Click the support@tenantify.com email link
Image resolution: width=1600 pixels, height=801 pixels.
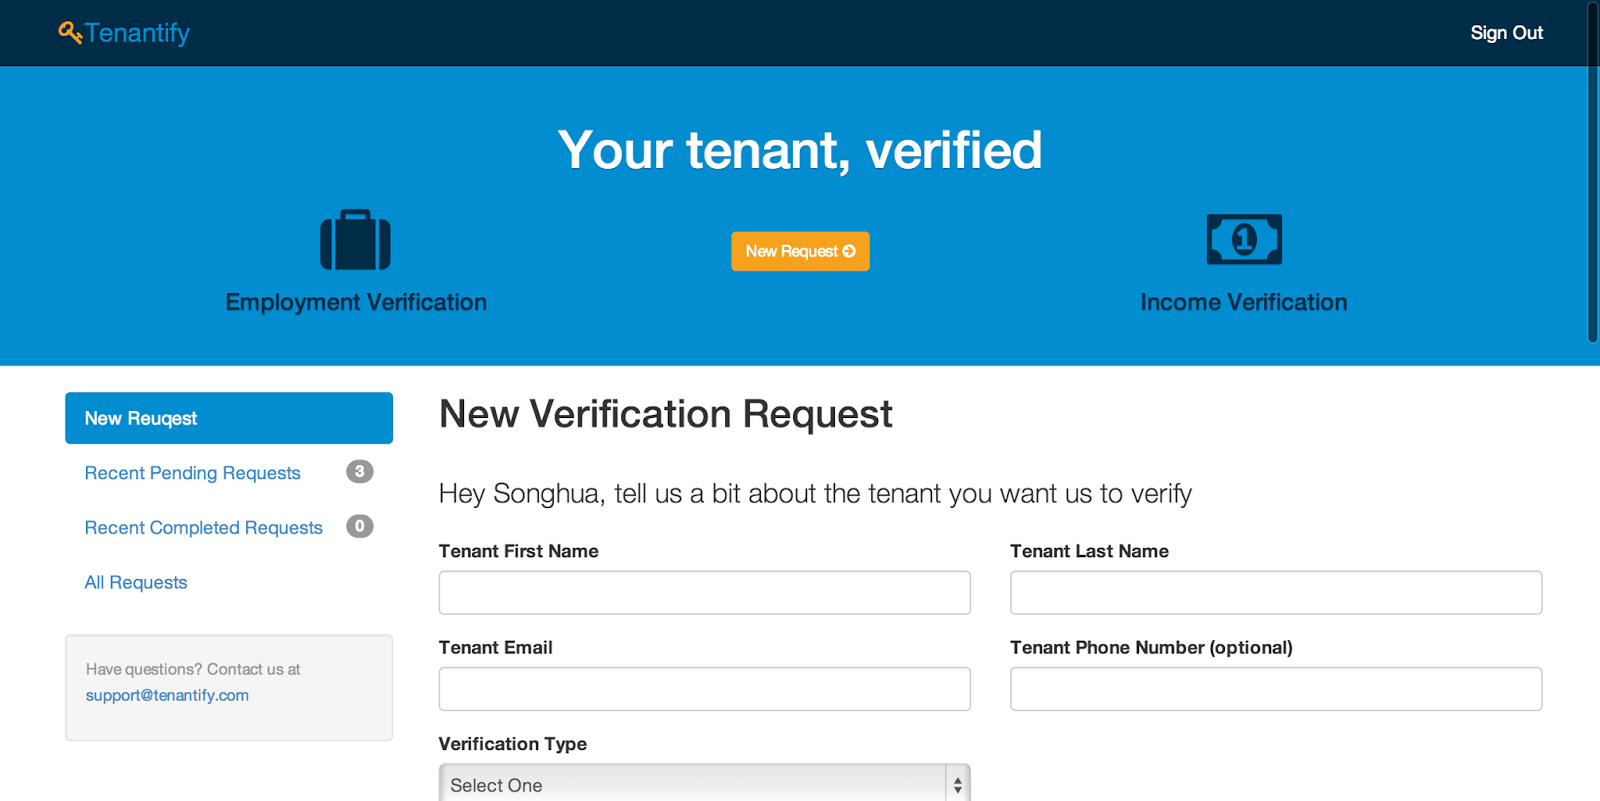(x=167, y=695)
